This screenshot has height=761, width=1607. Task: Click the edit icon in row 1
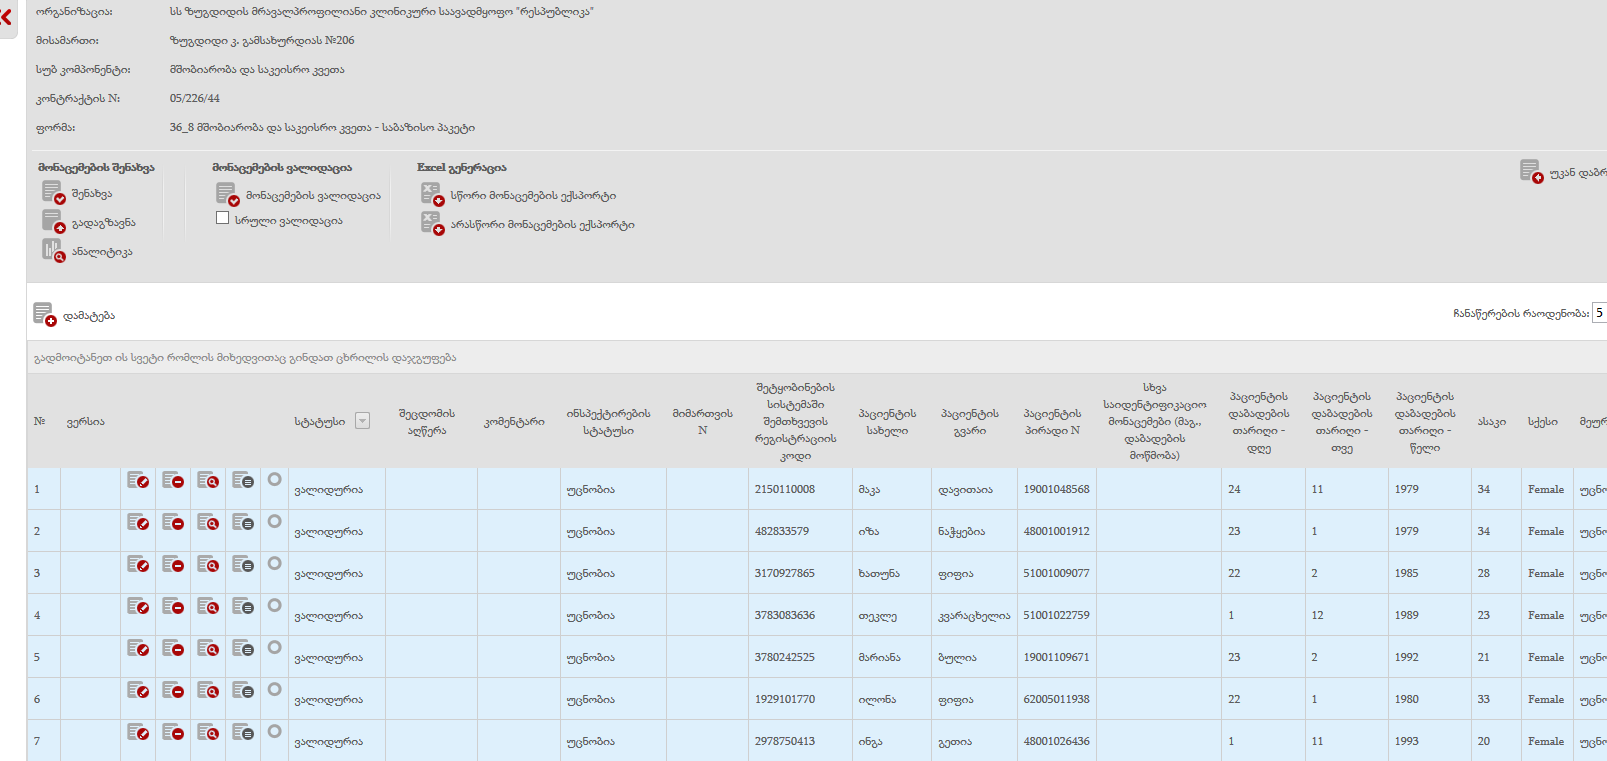pos(138,481)
